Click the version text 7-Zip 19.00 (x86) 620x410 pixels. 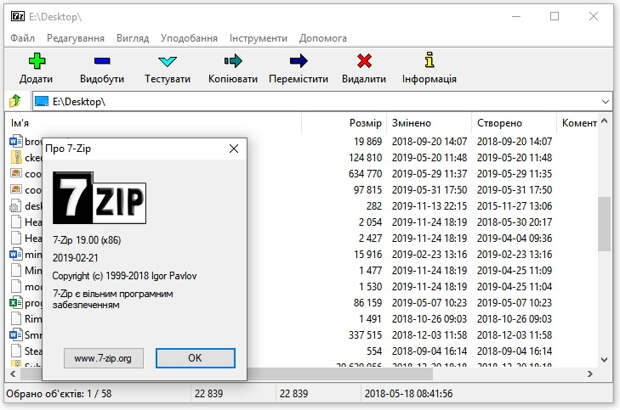tap(87, 240)
